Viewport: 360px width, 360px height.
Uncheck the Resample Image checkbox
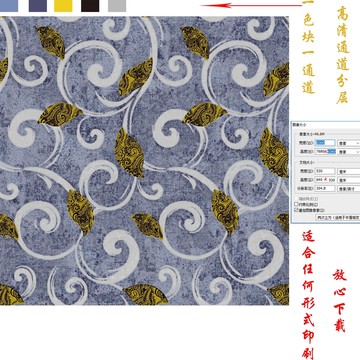tap(296, 210)
